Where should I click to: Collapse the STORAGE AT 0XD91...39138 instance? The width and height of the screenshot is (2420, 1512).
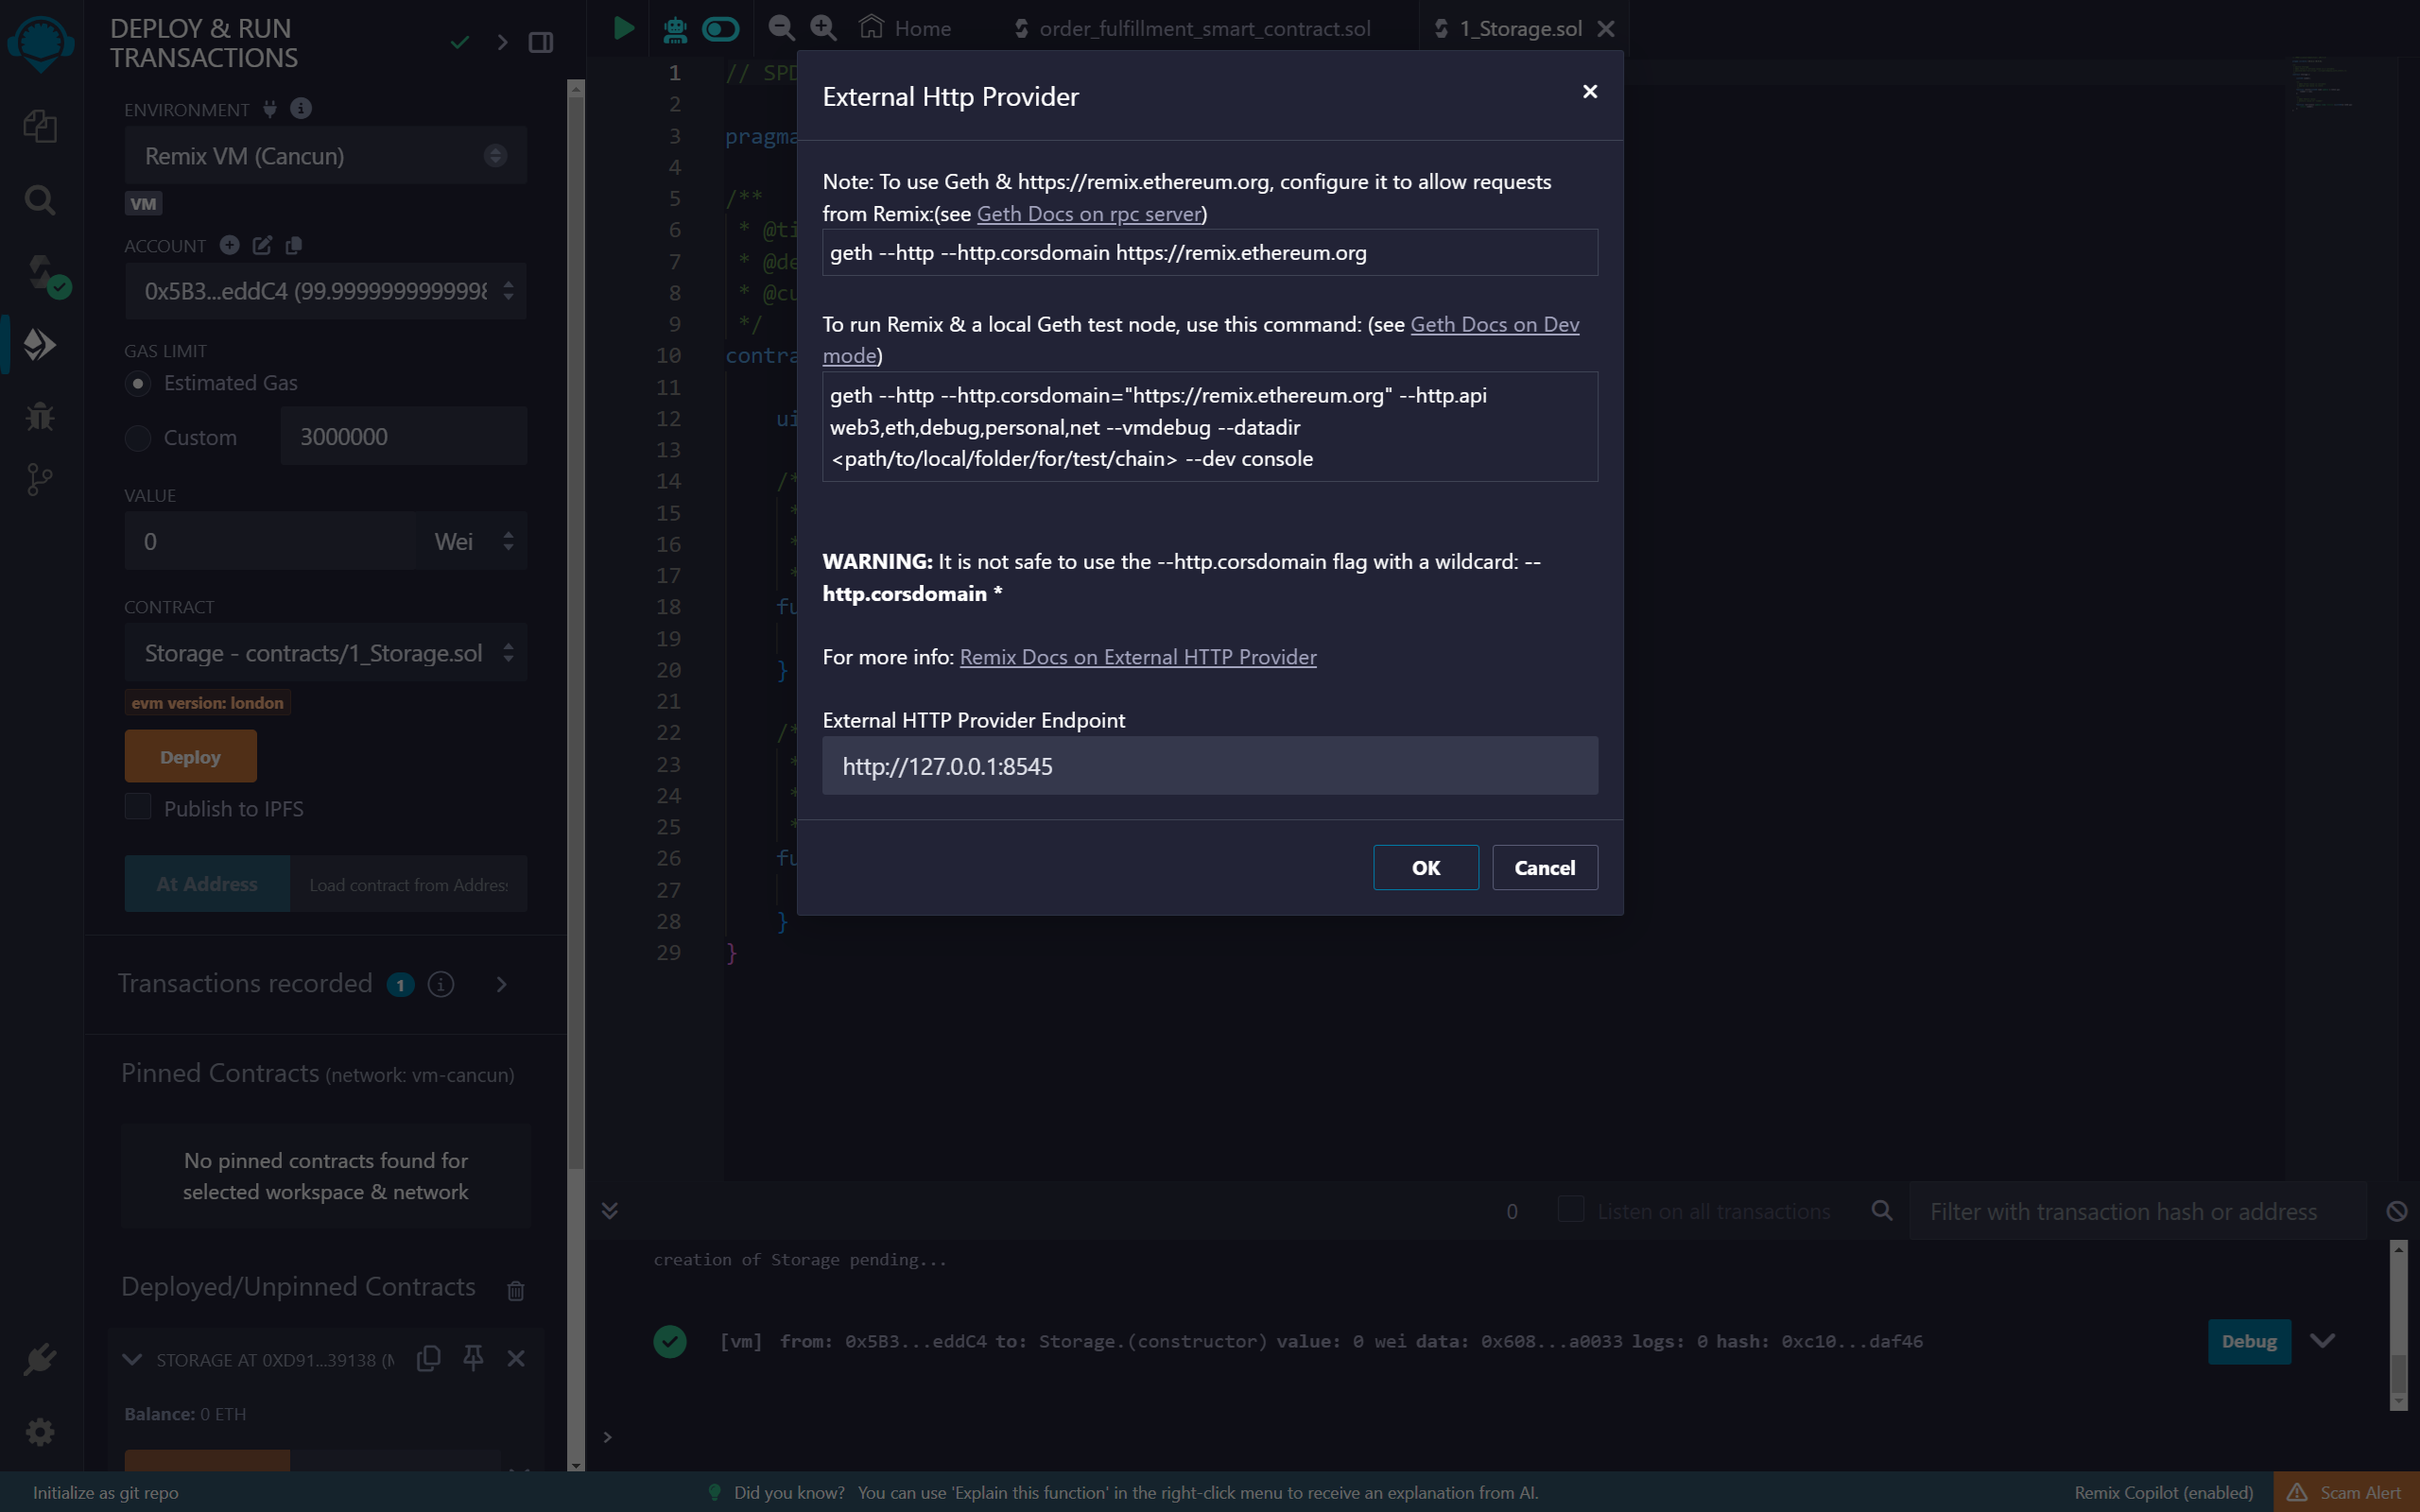point(131,1358)
